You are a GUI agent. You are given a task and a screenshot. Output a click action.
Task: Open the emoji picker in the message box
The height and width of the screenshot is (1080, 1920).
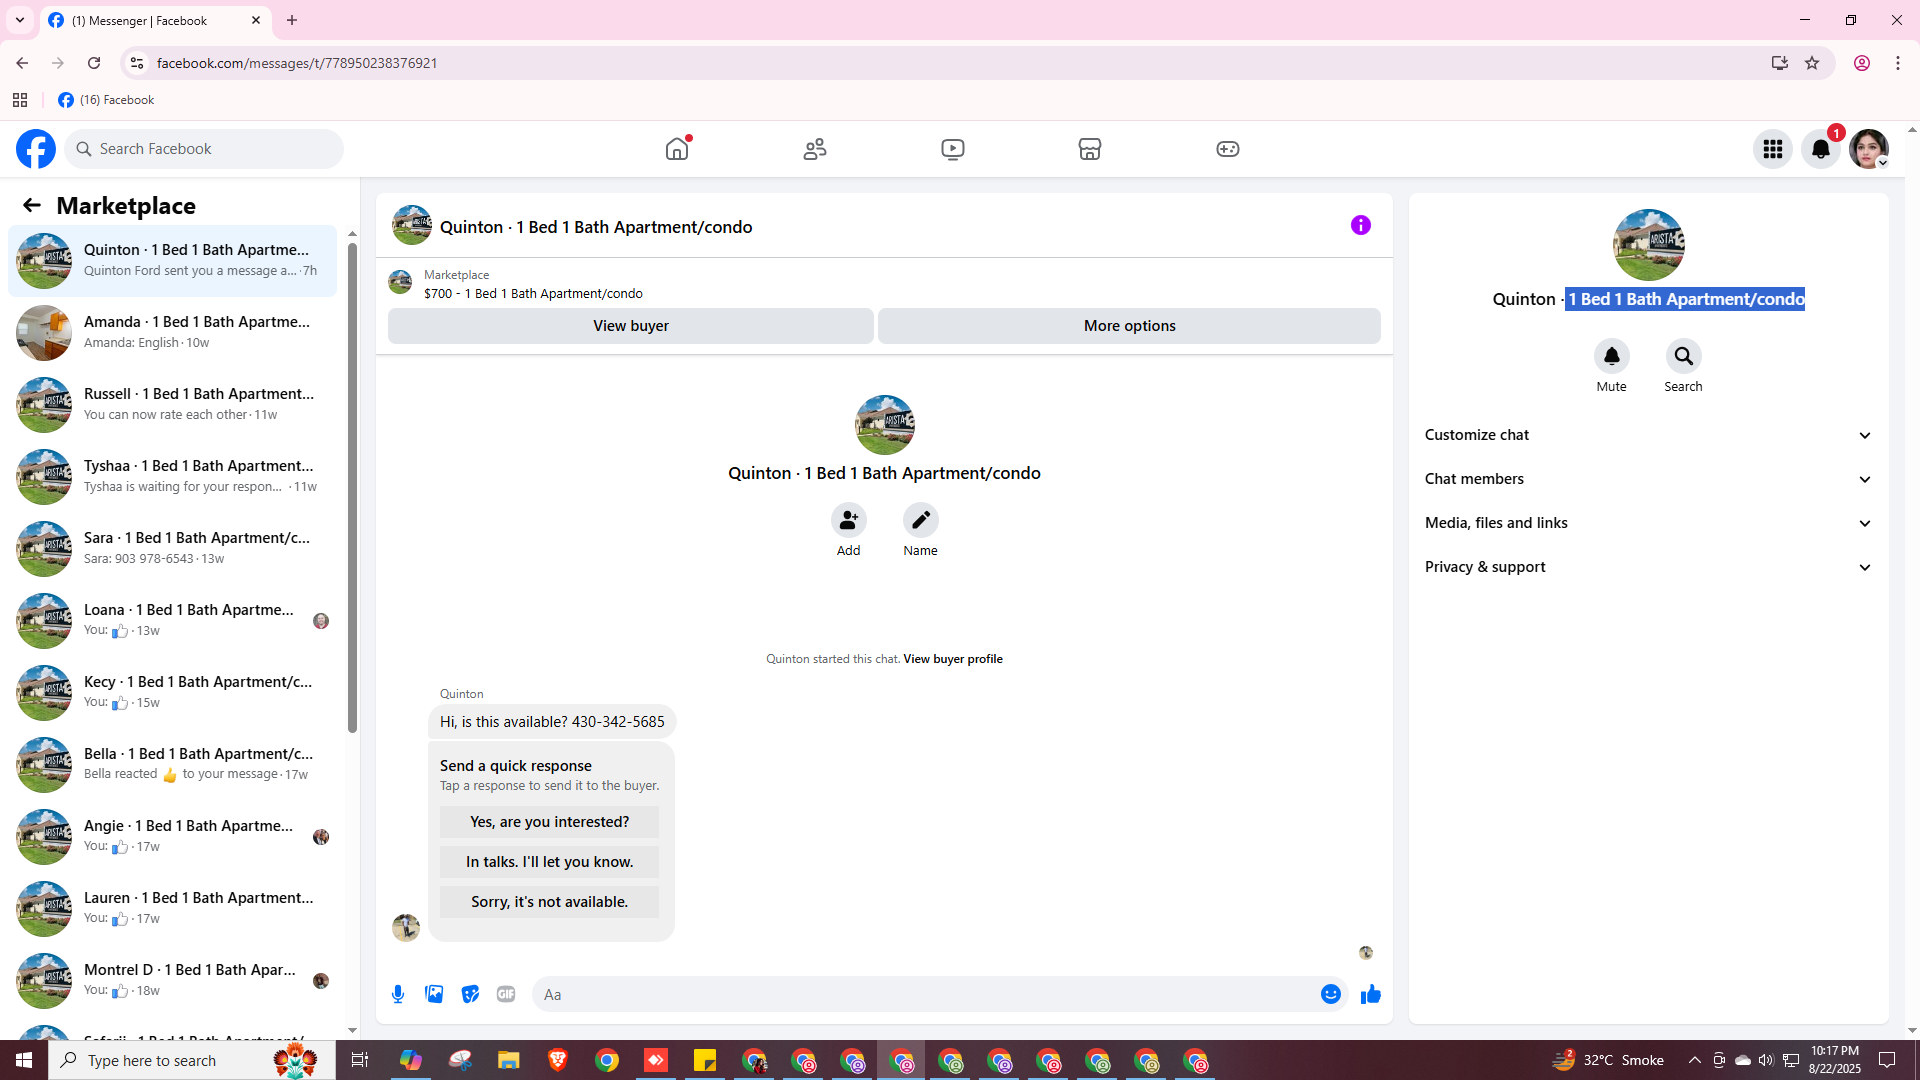[x=1330, y=994]
